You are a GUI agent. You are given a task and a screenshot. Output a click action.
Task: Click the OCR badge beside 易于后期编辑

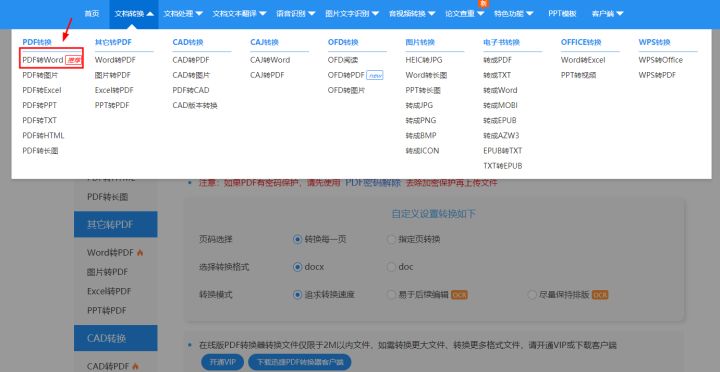point(459,295)
